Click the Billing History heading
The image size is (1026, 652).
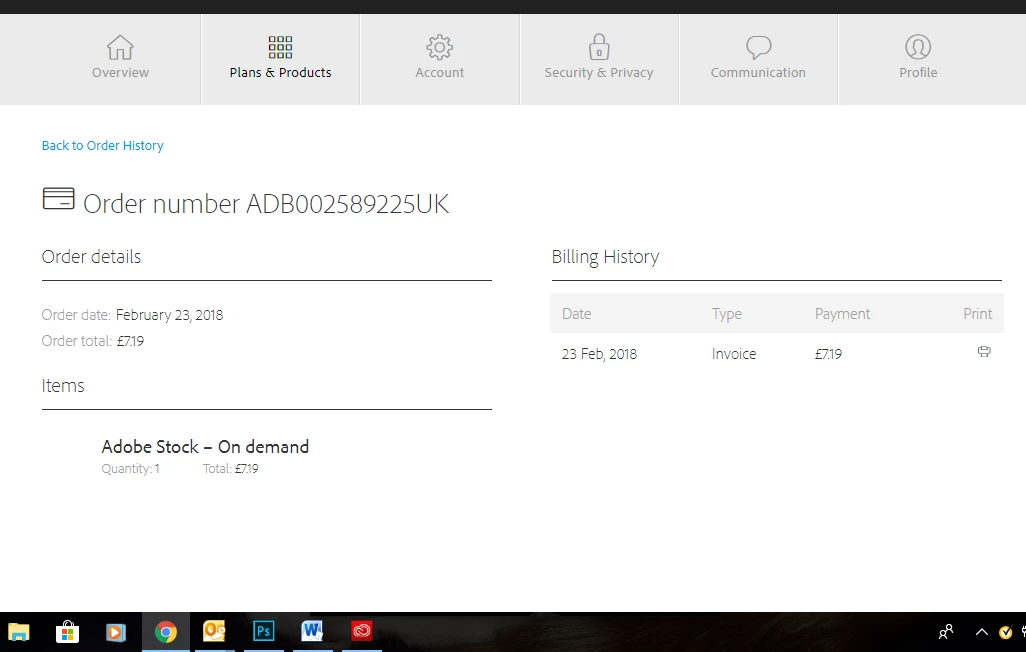(x=605, y=257)
